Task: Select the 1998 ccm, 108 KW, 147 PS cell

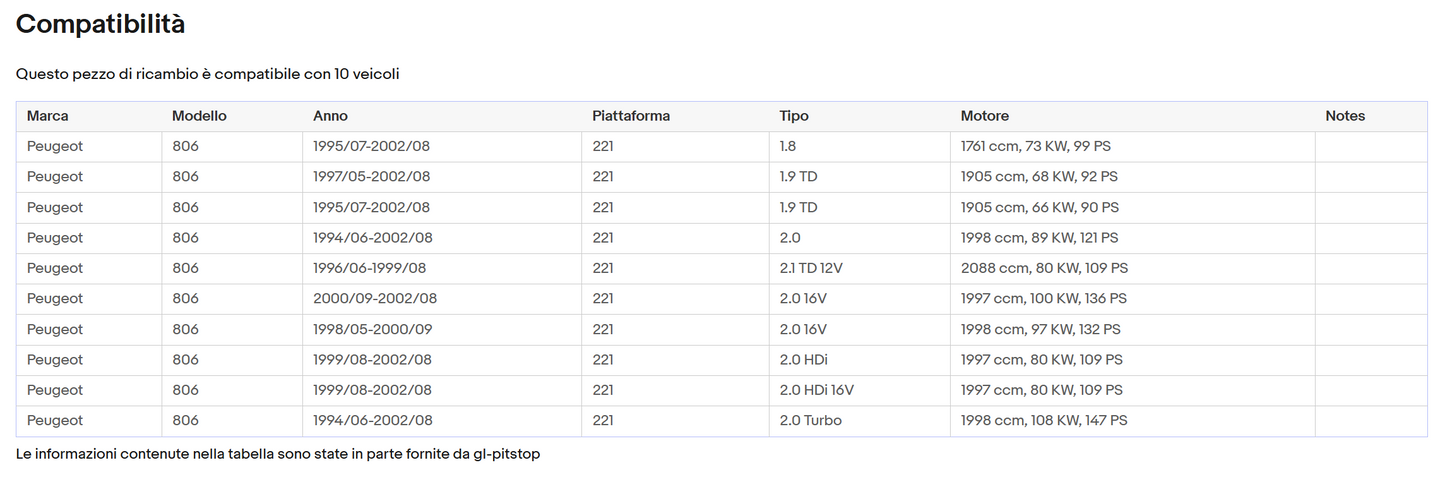Action: tap(1044, 421)
